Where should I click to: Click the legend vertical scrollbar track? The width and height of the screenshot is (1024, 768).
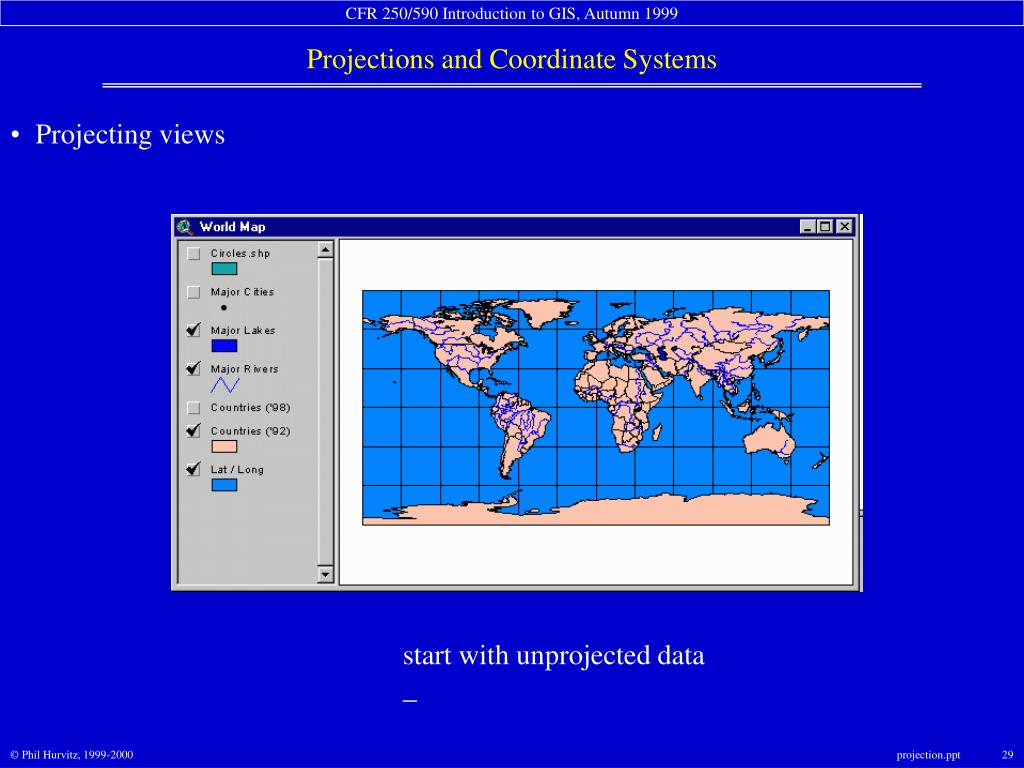tap(325, 411)
